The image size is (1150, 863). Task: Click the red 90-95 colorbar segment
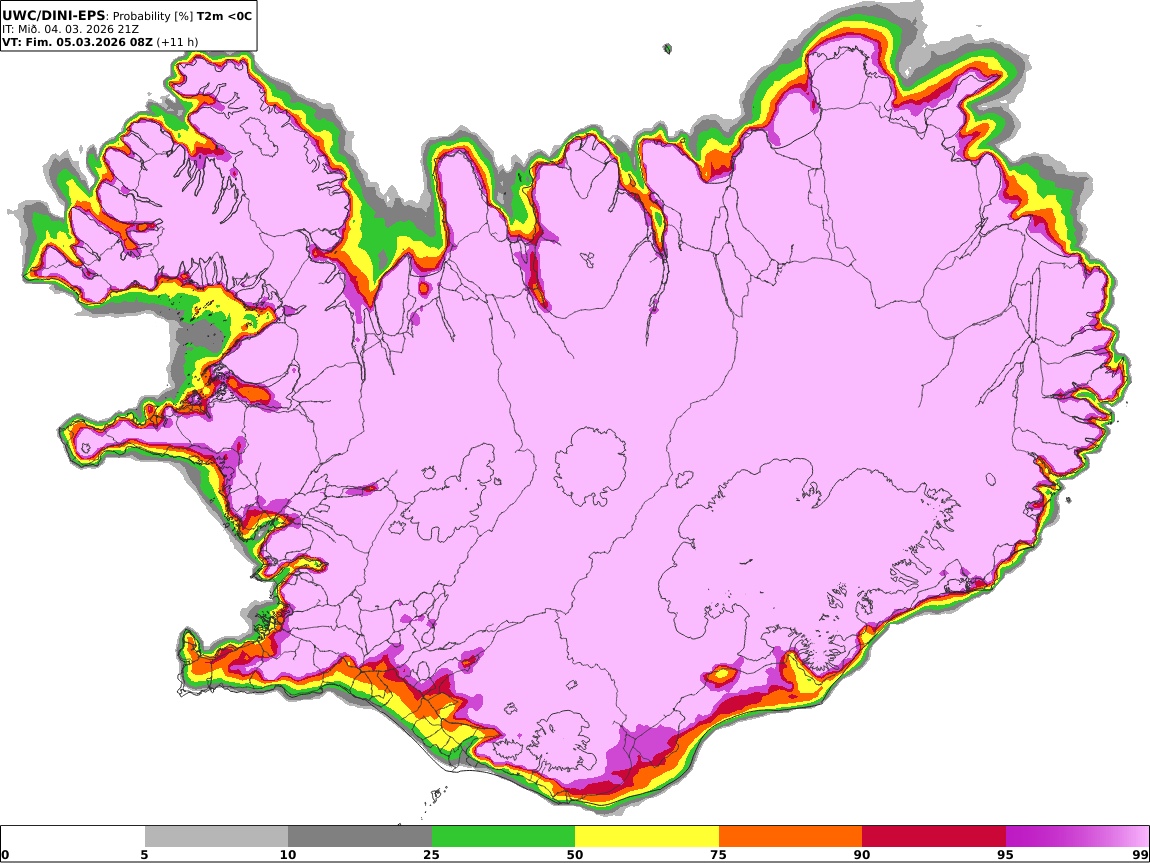[934, 836]
